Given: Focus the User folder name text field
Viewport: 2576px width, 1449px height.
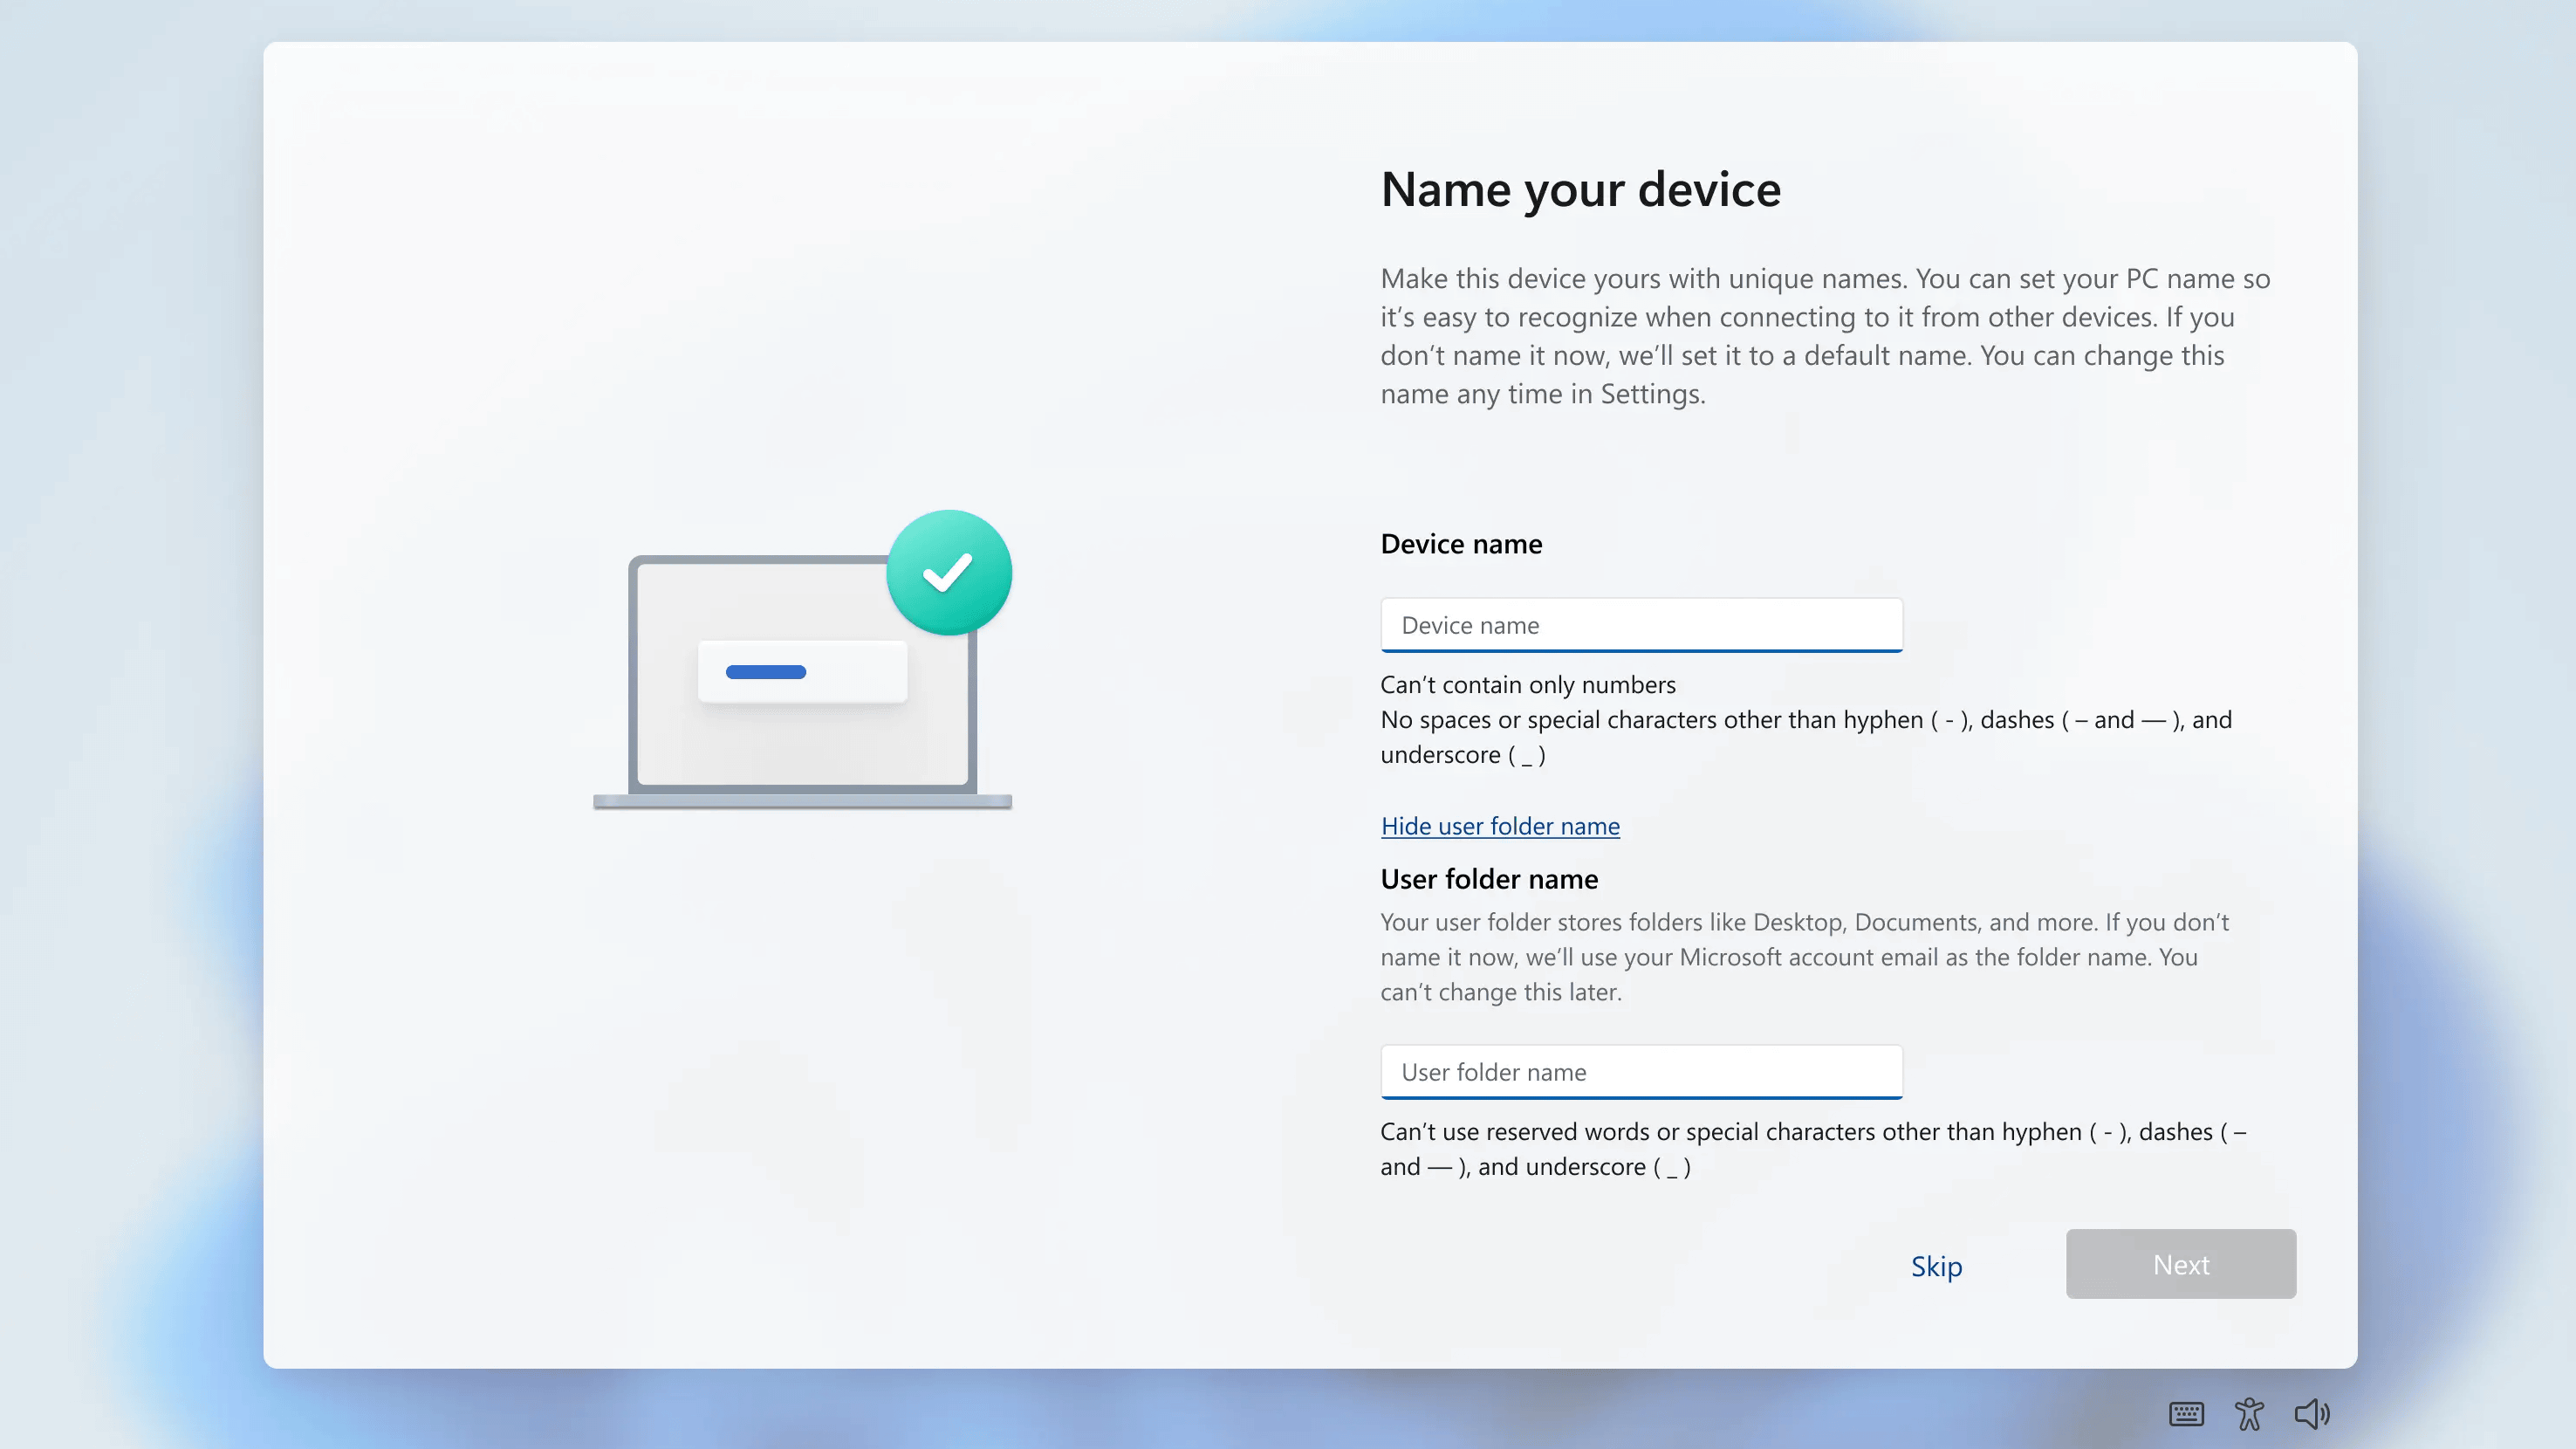Looking at the screenshot, I should [x=1641, y=1072].
